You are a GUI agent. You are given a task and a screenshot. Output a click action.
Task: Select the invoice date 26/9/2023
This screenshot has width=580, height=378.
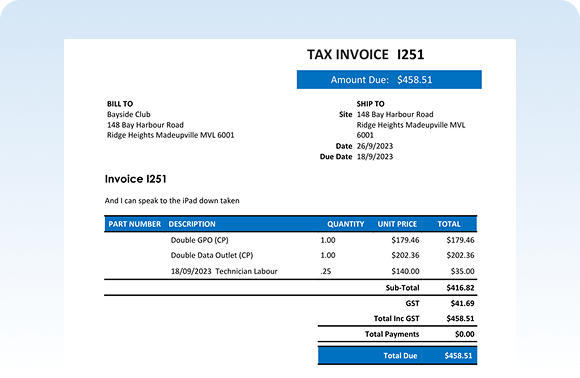coord(375,146)
